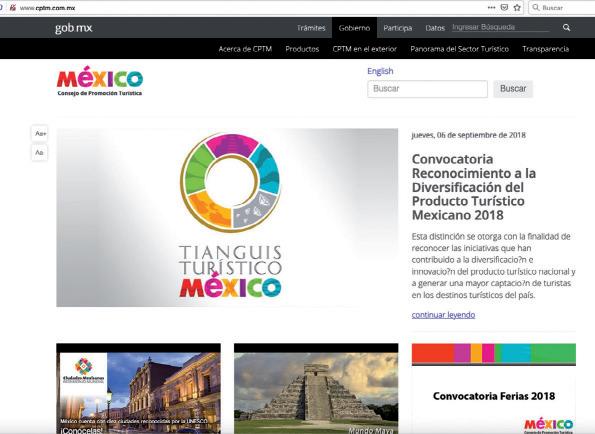Open CPTM en el exterior menu
The image size is (595, 434).
(365, 49)
